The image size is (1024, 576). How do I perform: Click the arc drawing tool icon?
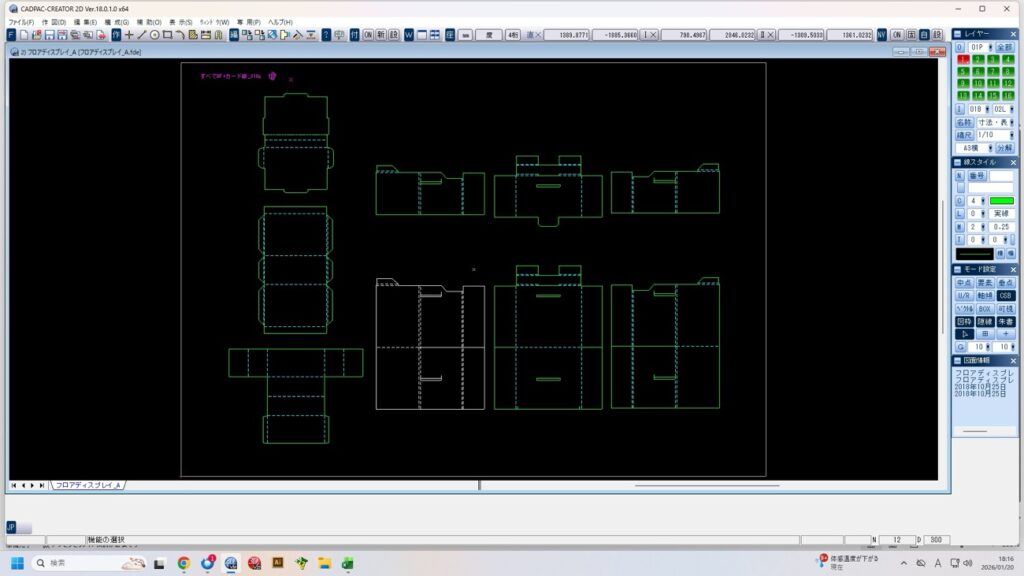point(180,35)
